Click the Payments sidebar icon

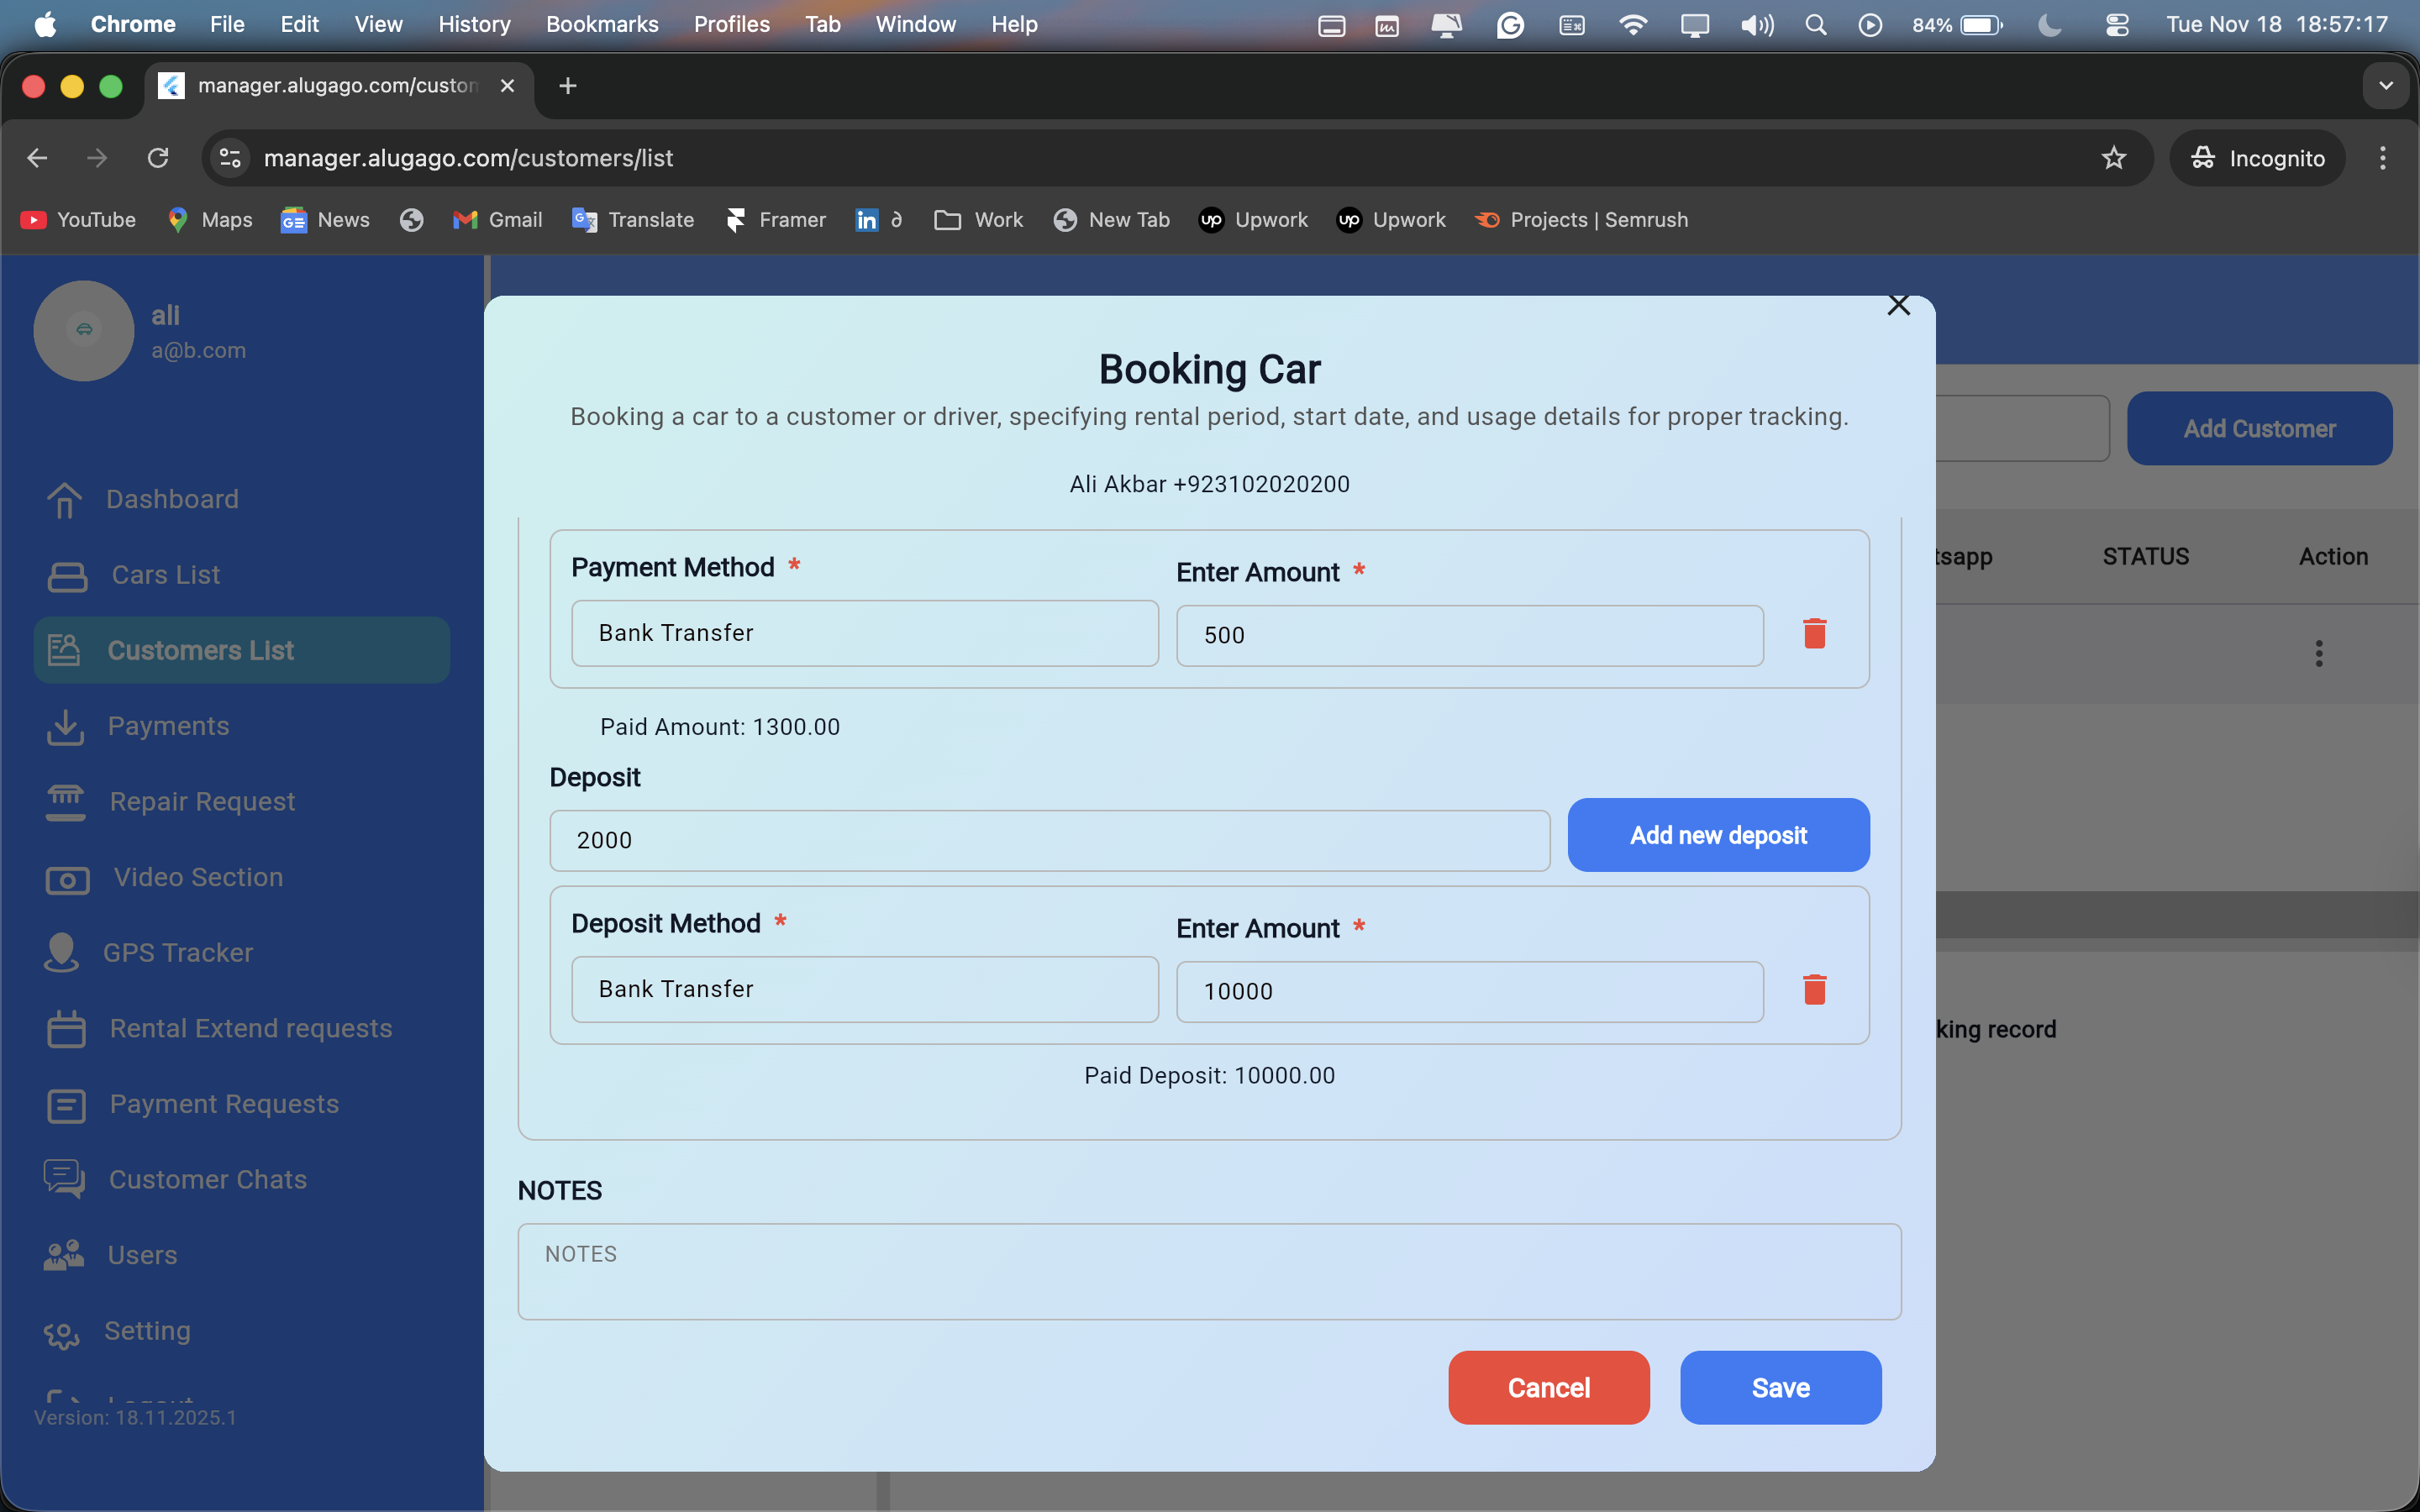tap(65, 727)
